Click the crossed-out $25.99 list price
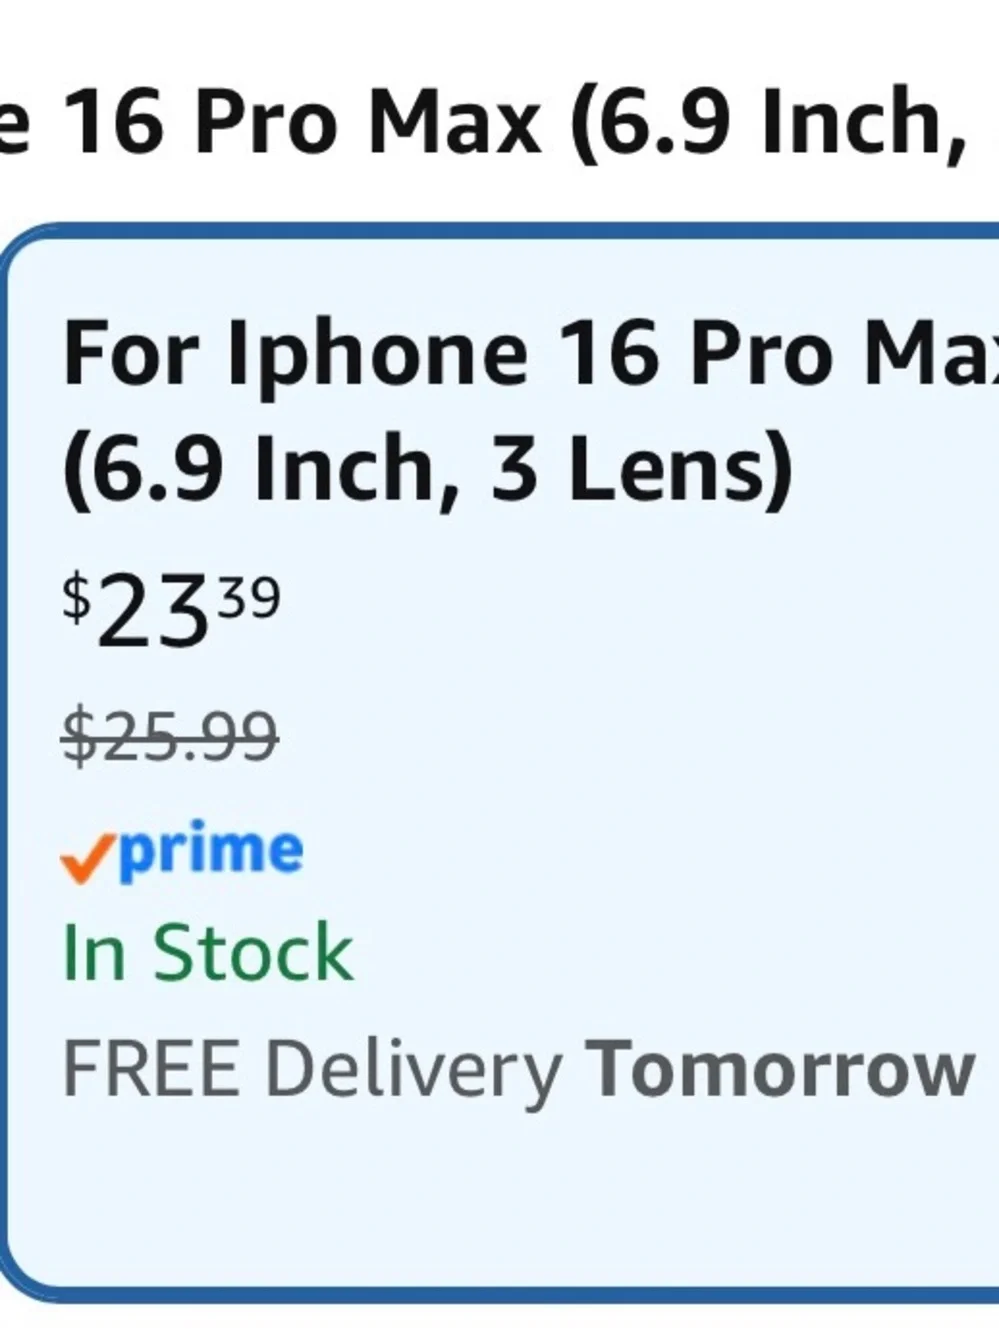999x1333 pixels. point(170,736)
